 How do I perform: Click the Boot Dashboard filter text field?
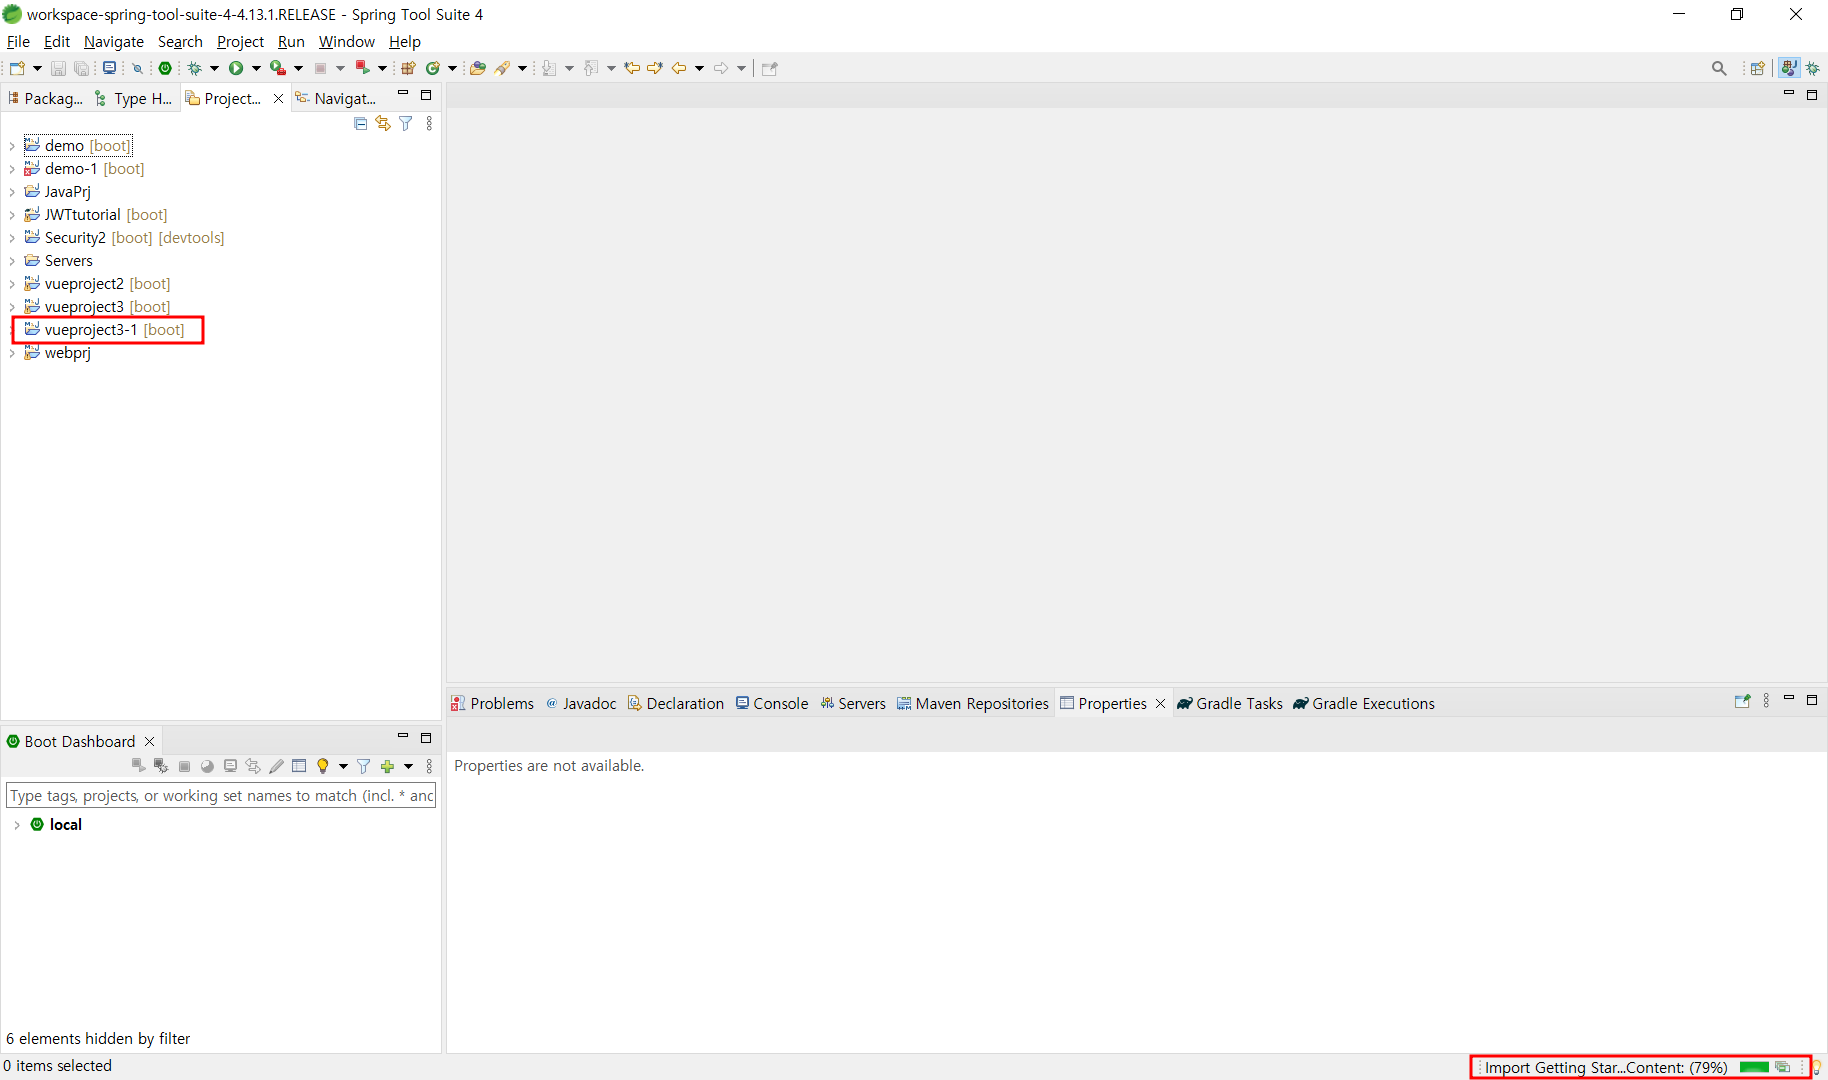click(221, 796)
